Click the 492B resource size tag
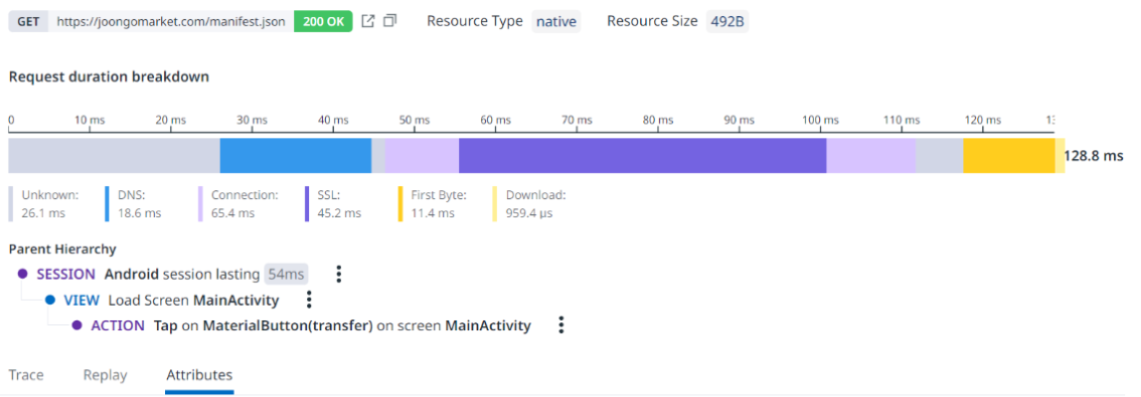The width and height of the screenshot is (1141, 397). tap(727, 22)
